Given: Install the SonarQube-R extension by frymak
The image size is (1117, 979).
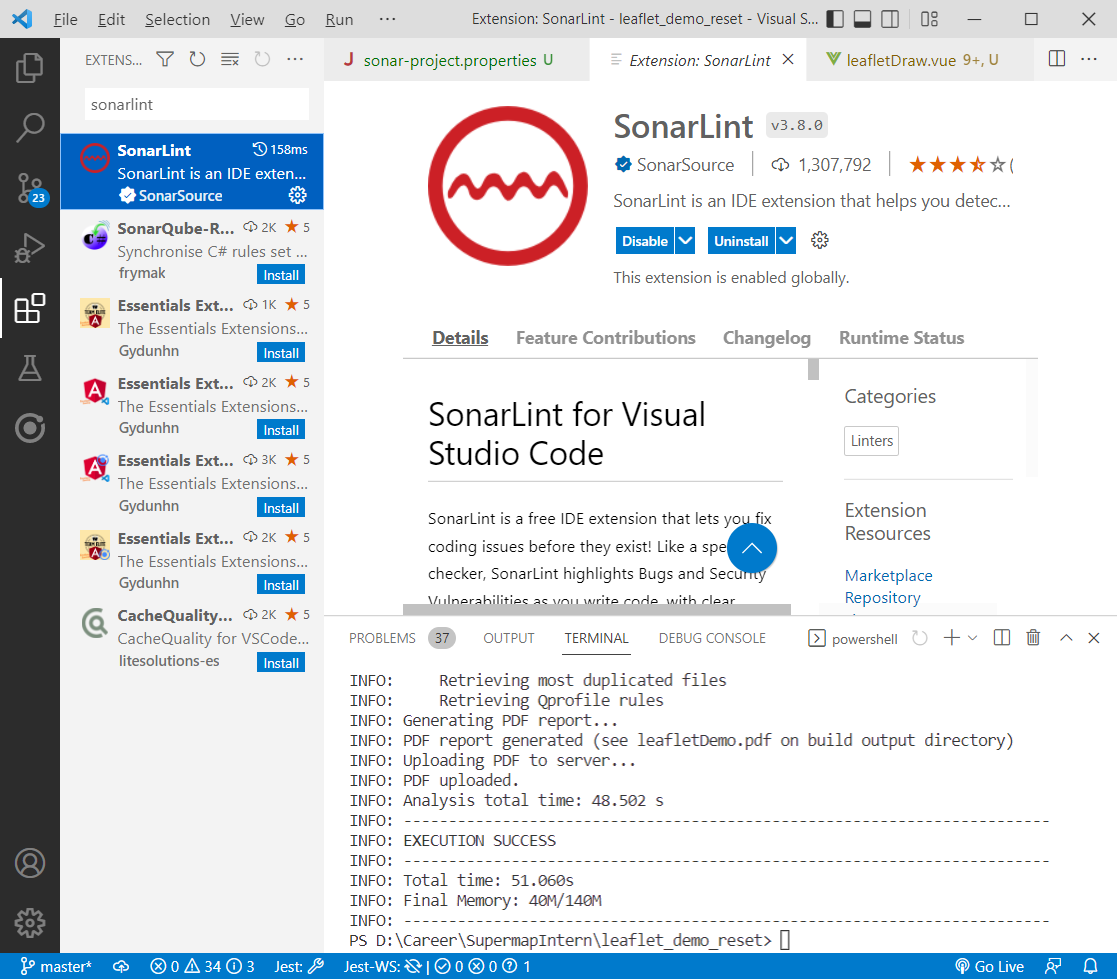Looking at the screenshot, I should pyautogui.click(x=281, y=275).
